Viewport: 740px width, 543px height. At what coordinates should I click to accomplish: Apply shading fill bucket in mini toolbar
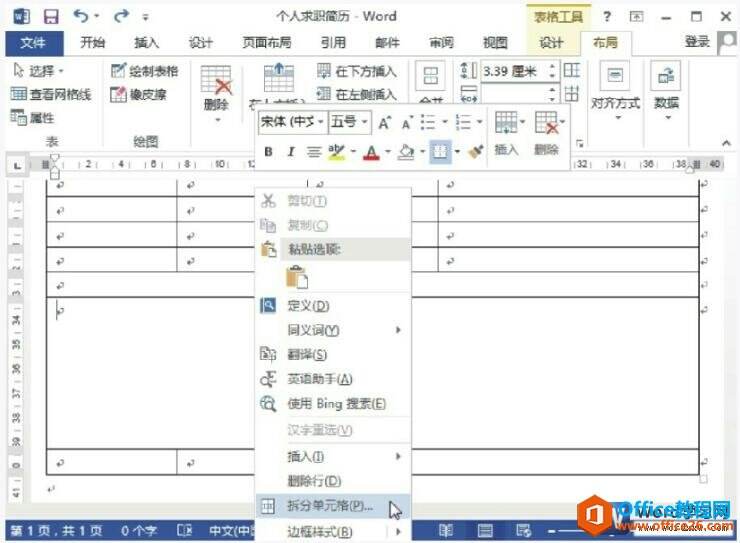tap(406, 152)
